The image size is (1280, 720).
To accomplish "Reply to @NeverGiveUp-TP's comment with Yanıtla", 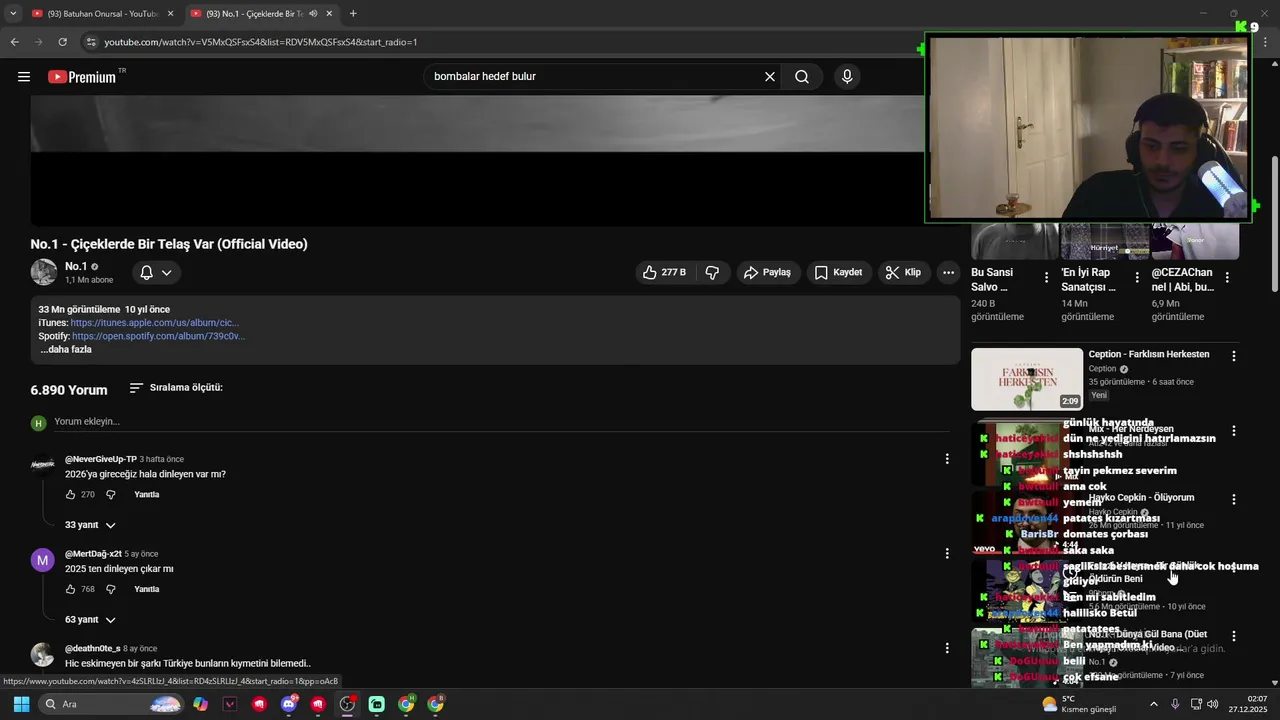I will tap(147, 494).
